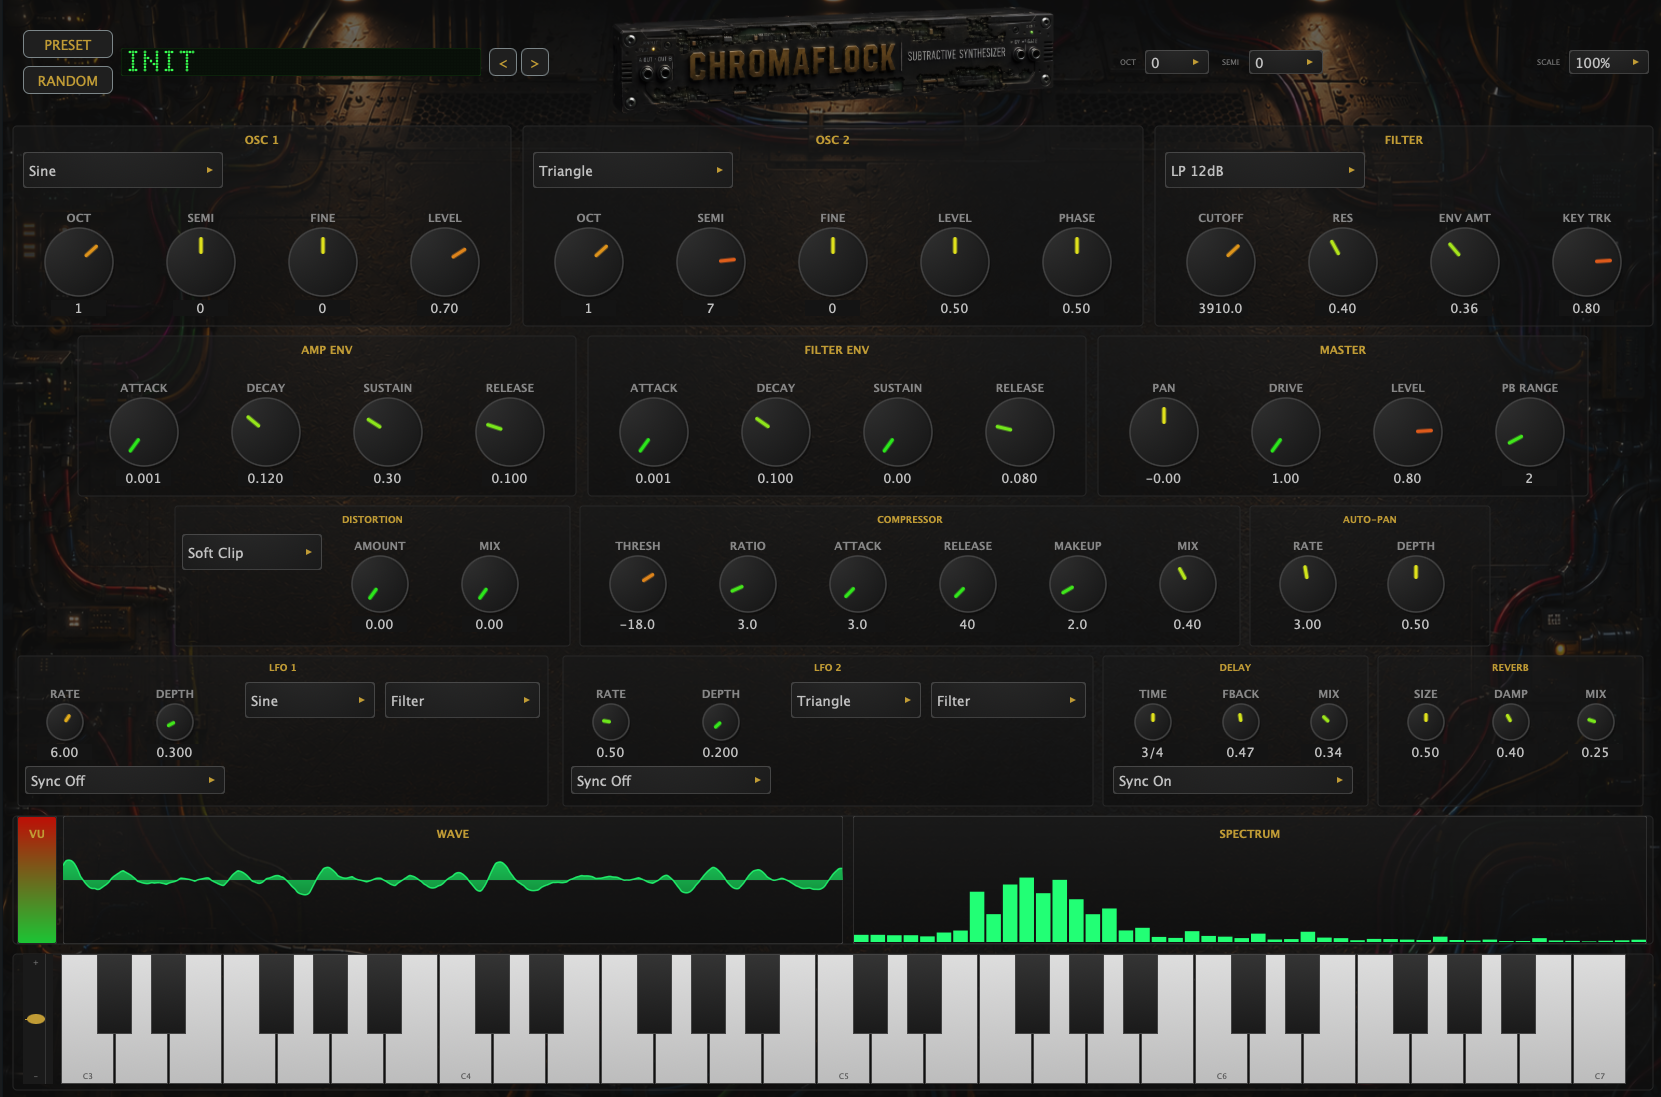Image resolution: width=1661 pixels, height=1097 pixels.
Task: Open OSC 2 waveform Triangle dropdown
Action: point(633,170)
